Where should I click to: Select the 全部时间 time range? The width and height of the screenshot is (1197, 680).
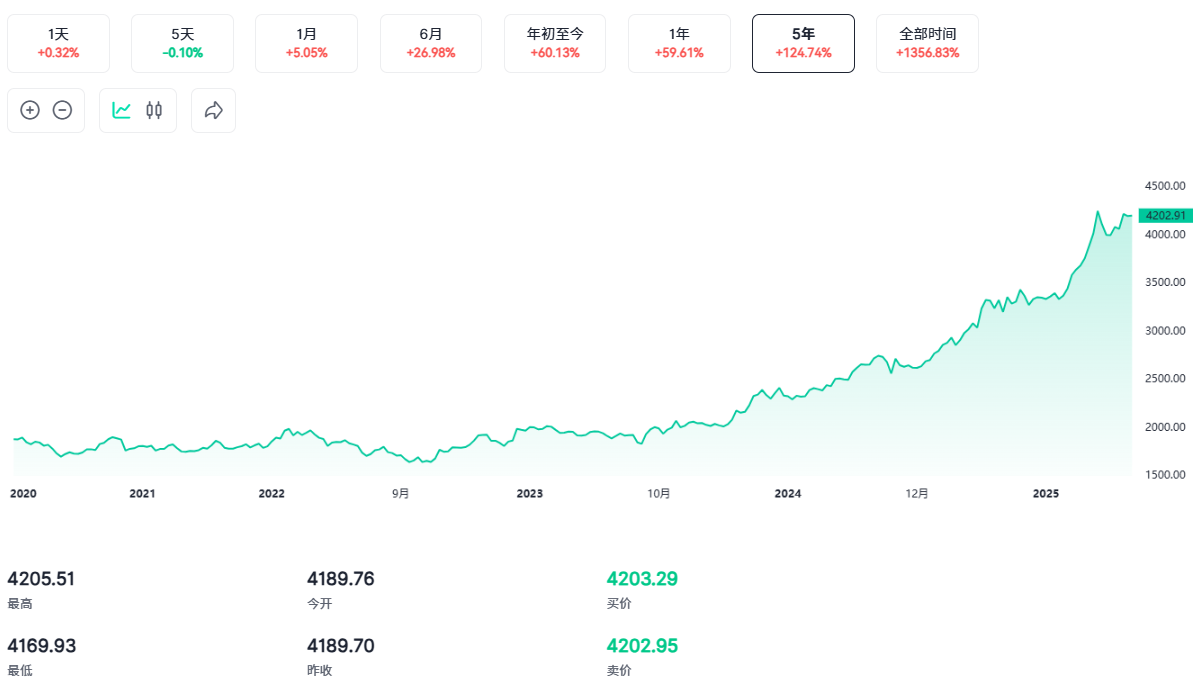click(x=927, y=43)
